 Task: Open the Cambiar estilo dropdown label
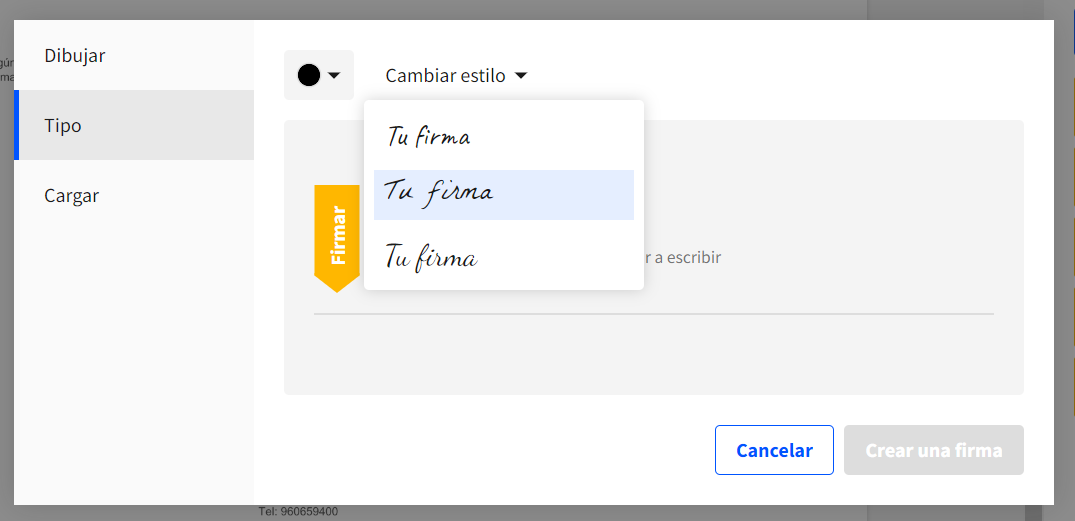tap(445, 75)
